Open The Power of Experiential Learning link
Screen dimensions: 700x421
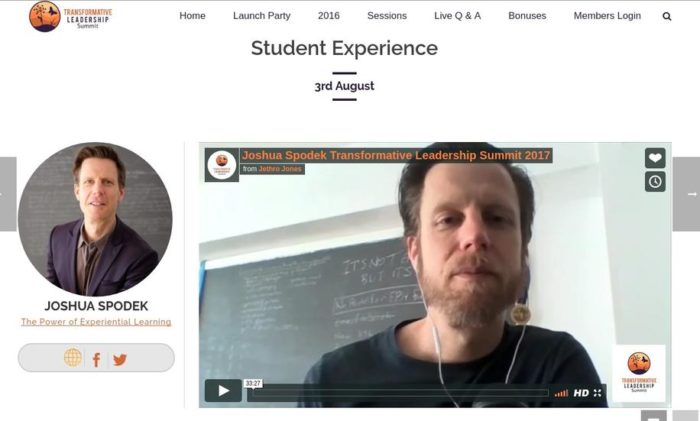pyautogui.click(x=96, y=321)
